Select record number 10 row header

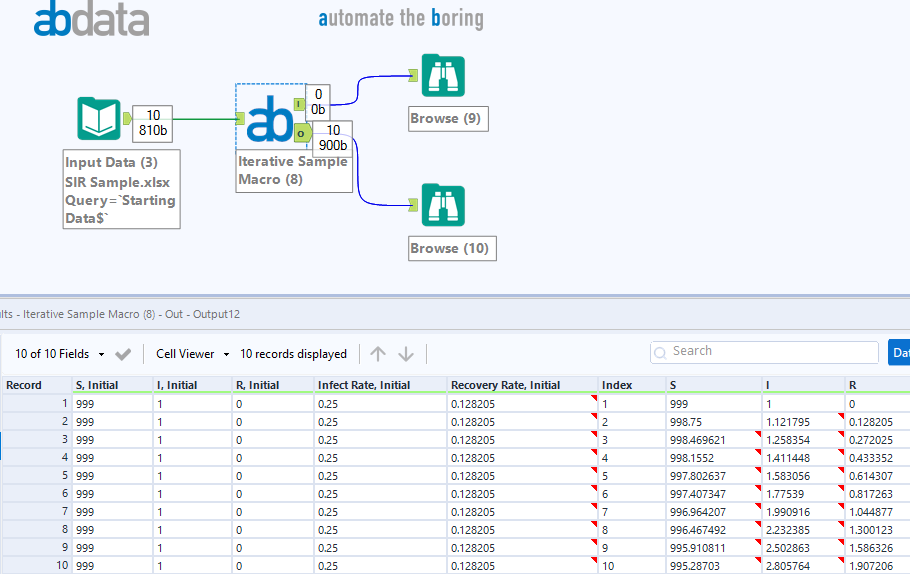(37, 566)
